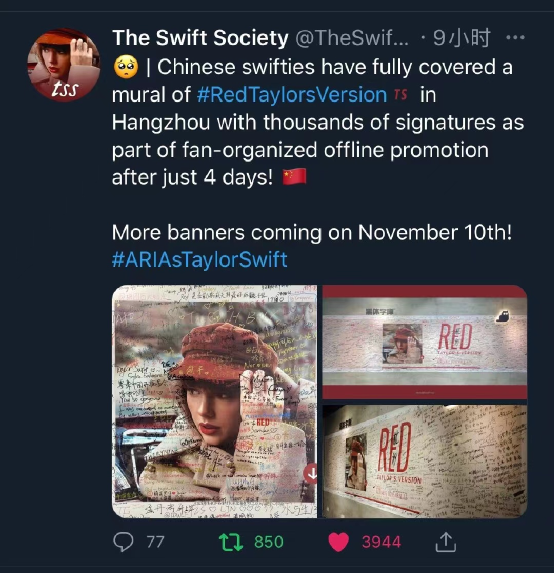View the top-right RED mural photo
Image resolution: width=554 pixels, height=573 pixels.
(425, 342)
